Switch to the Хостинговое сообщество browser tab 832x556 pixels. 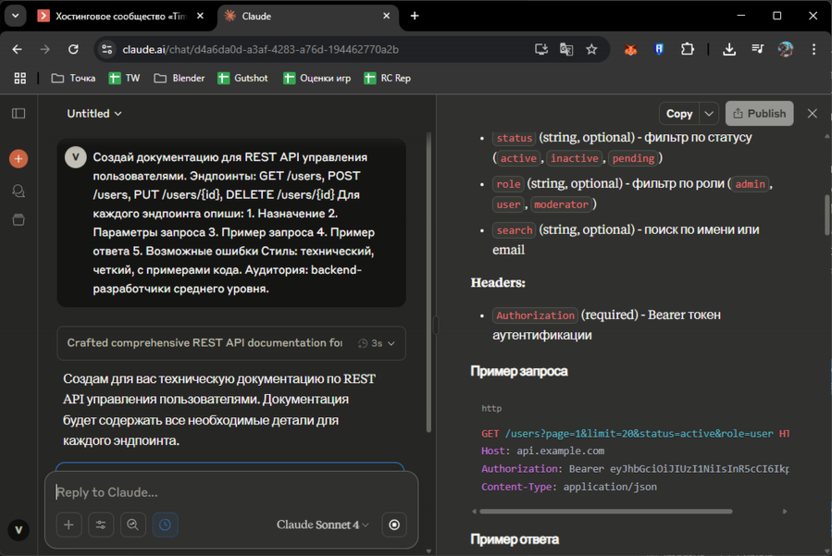click(117, 16)
